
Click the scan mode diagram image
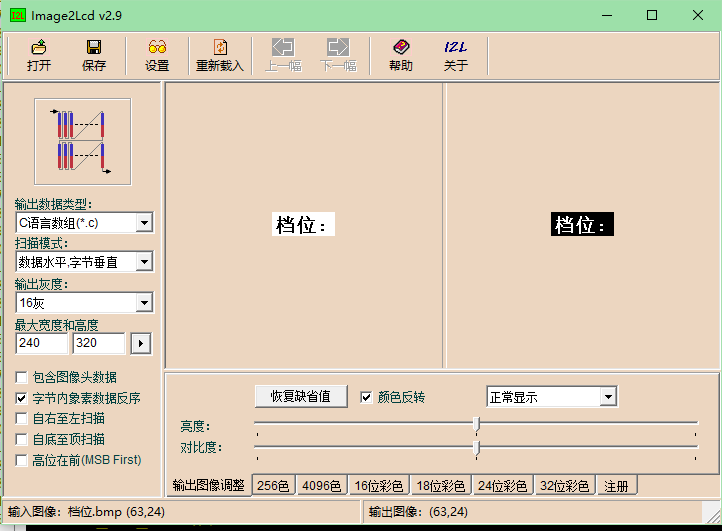[x=83, y=141]
